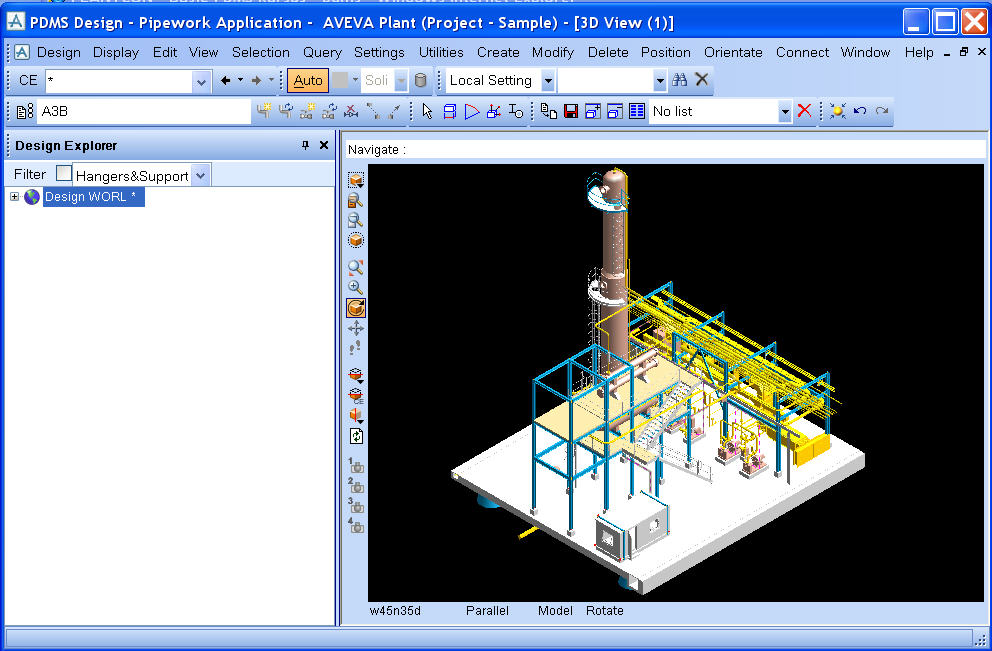Click the green refresh view icon
Screen dimensions: 992x651
[x=356, y=436]
